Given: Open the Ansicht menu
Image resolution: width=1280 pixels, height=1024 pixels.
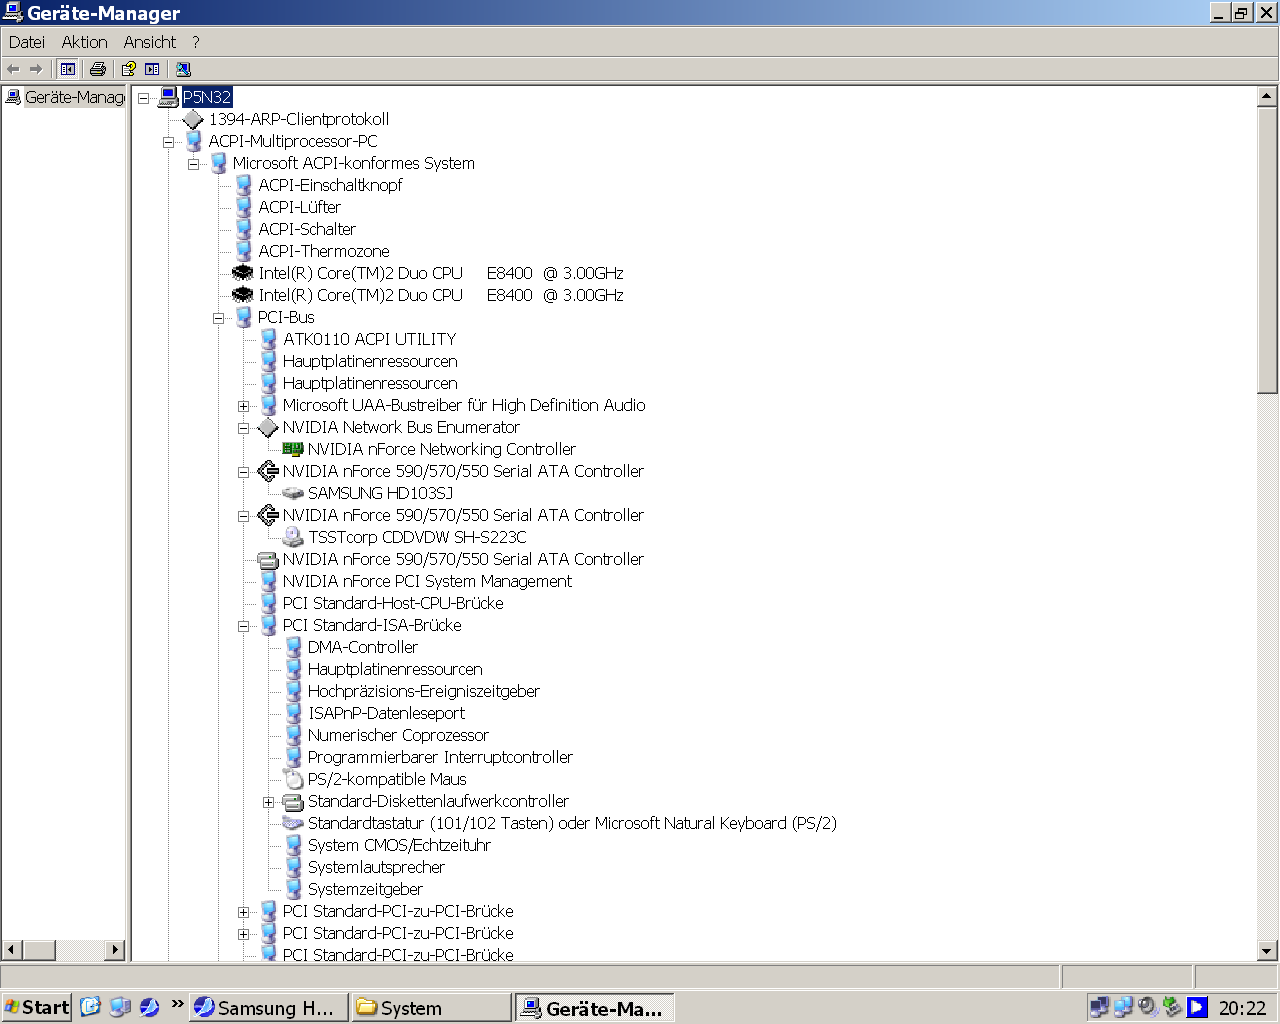Looking at the screenshot, I should [x=149, y=42].
